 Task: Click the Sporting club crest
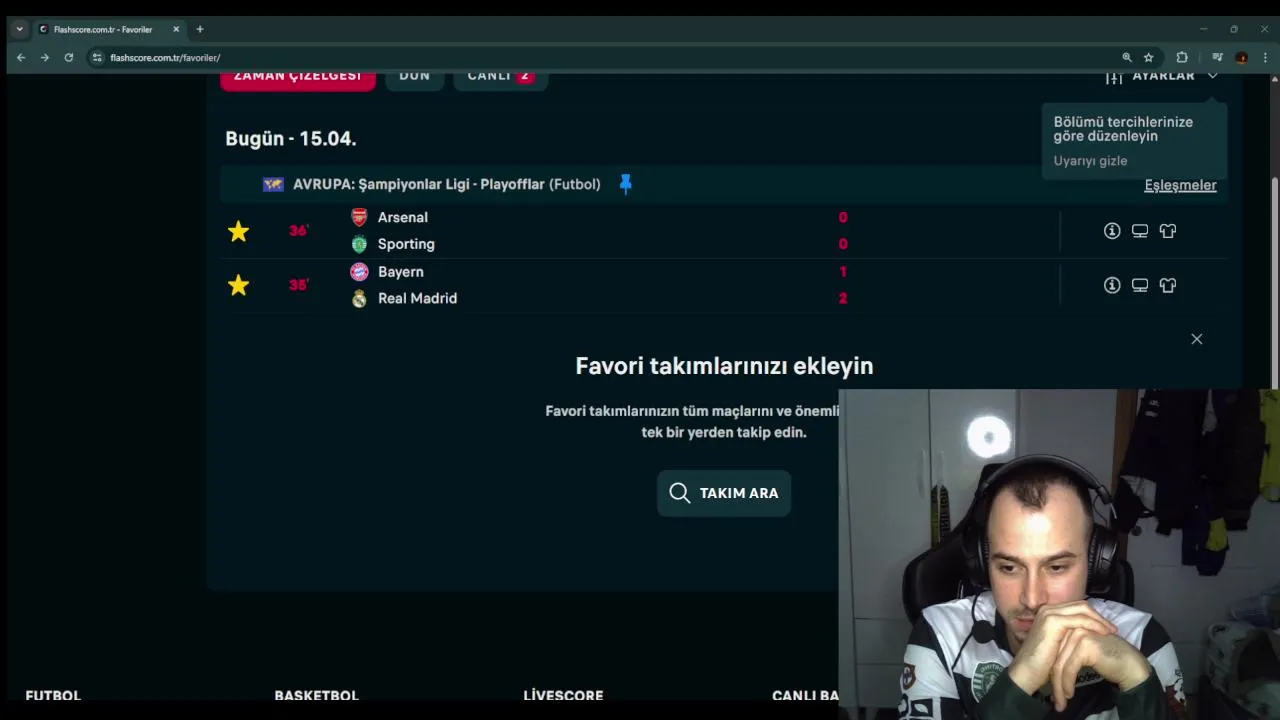point(359,244)
